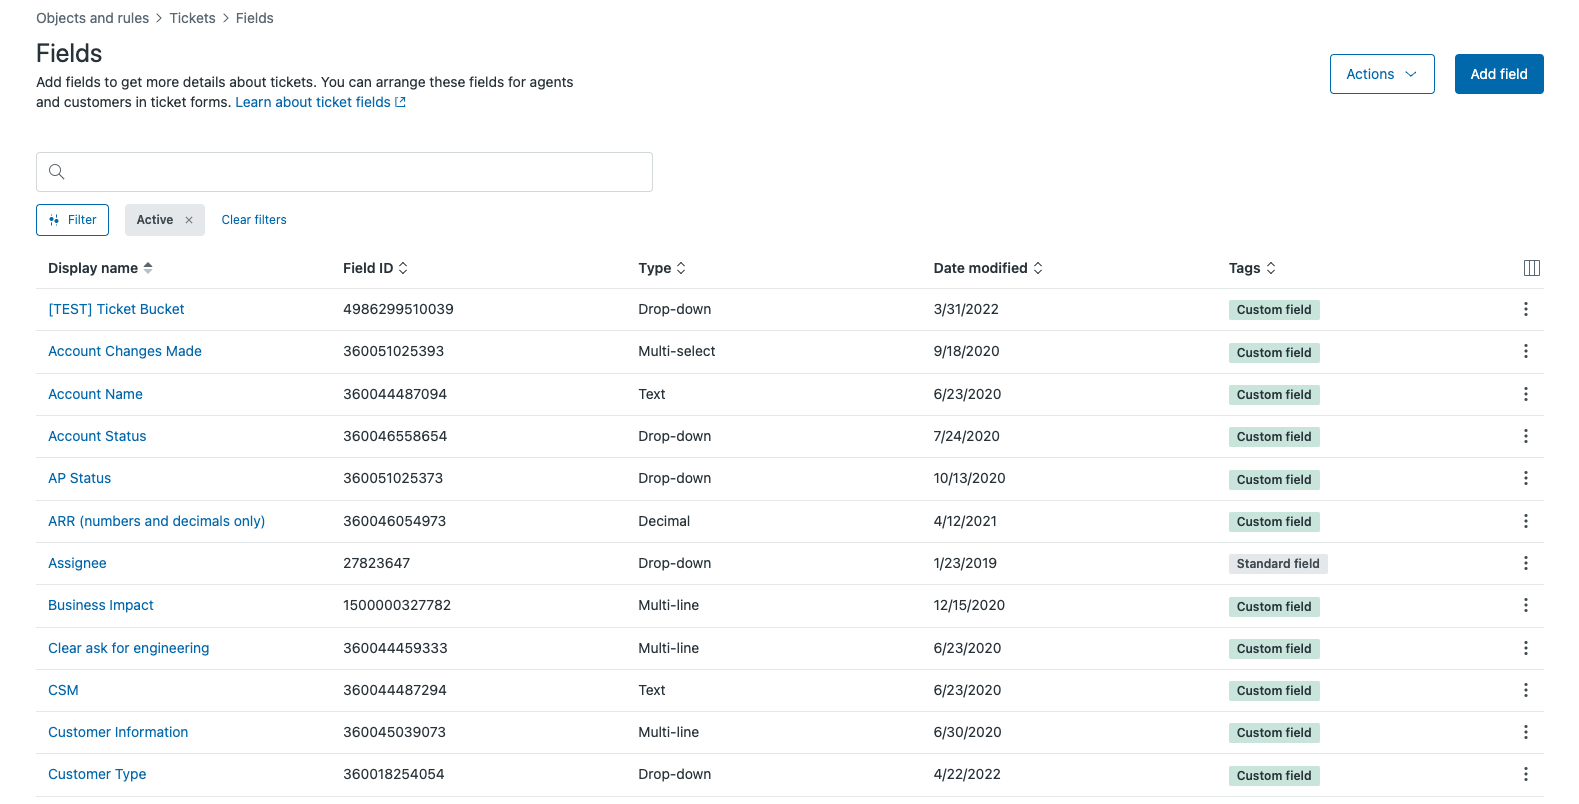
Task: Go to Tickets breadcrumb
Action: click(x=192, y=18)
